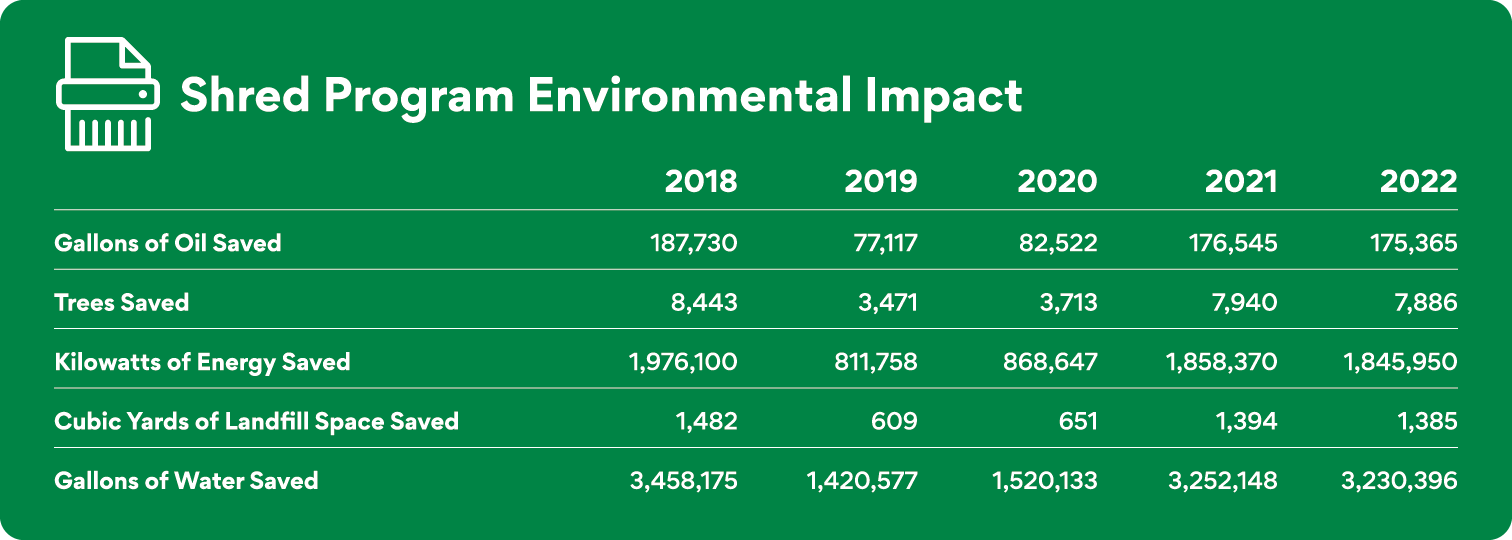Viewport: 1512px width, 540px height.
Task: Select the 3,471 trees value for 2019
Action: (884, 302)
